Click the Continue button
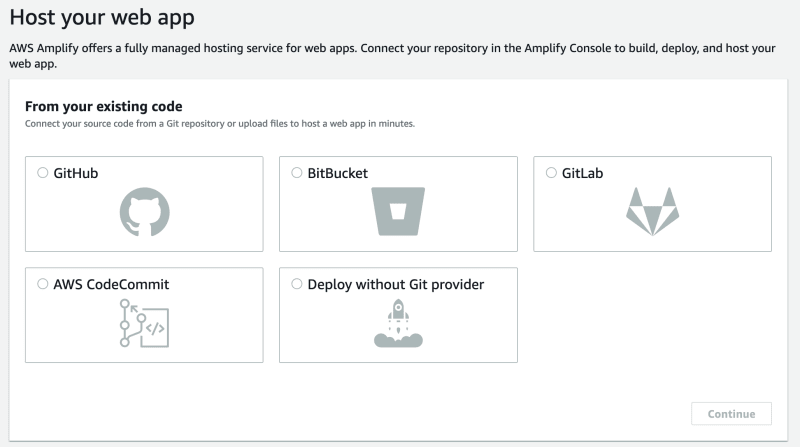This screenshot has width=800, height=447. 731,414
